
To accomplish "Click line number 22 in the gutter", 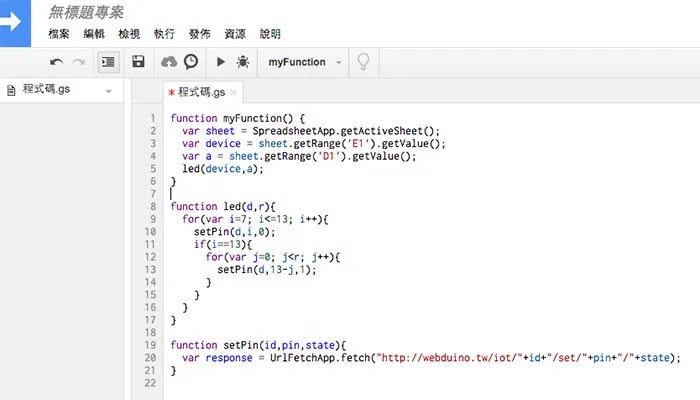I will click(x=150, y=383).
